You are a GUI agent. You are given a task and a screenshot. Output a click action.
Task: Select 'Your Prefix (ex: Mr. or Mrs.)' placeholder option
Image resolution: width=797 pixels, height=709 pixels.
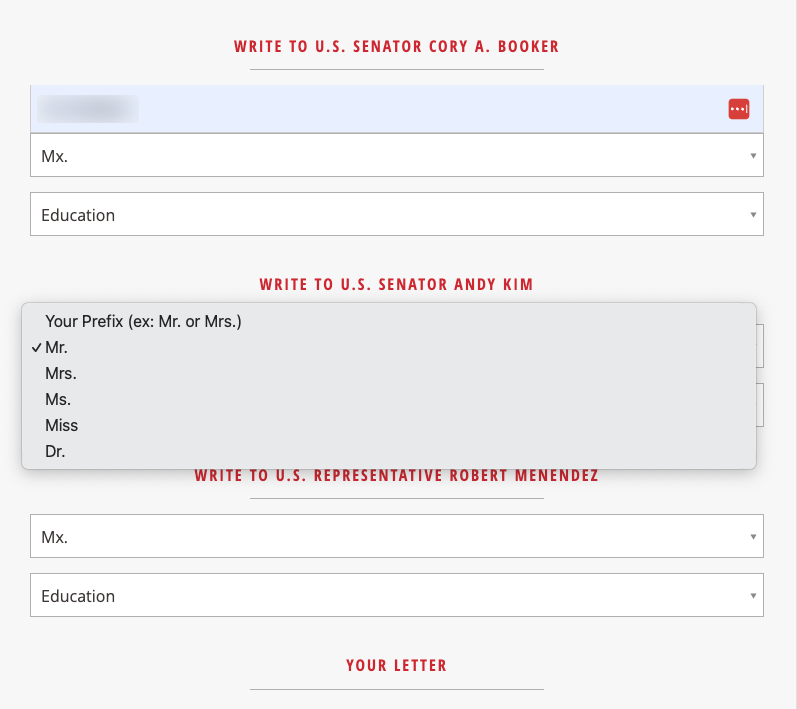pos(389,322)
